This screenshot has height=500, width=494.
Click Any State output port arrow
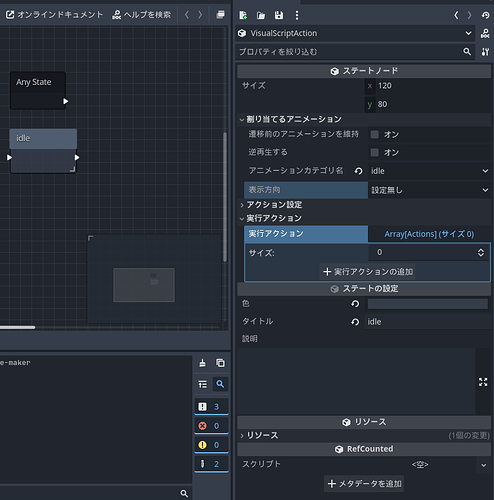(x=66, y=101)
